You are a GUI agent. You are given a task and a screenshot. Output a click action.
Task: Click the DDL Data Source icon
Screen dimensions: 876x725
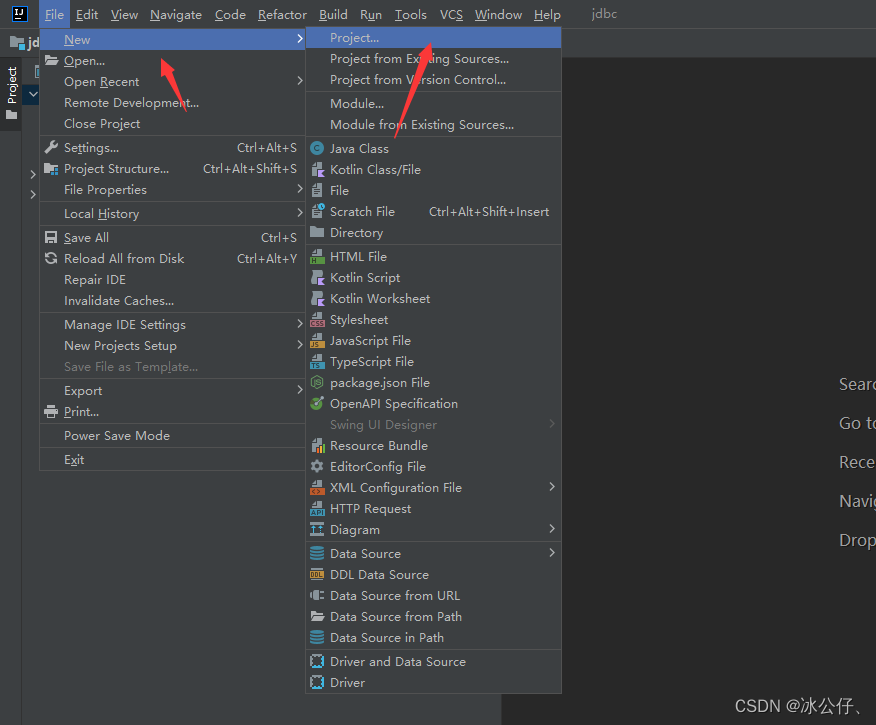(317, 575)
